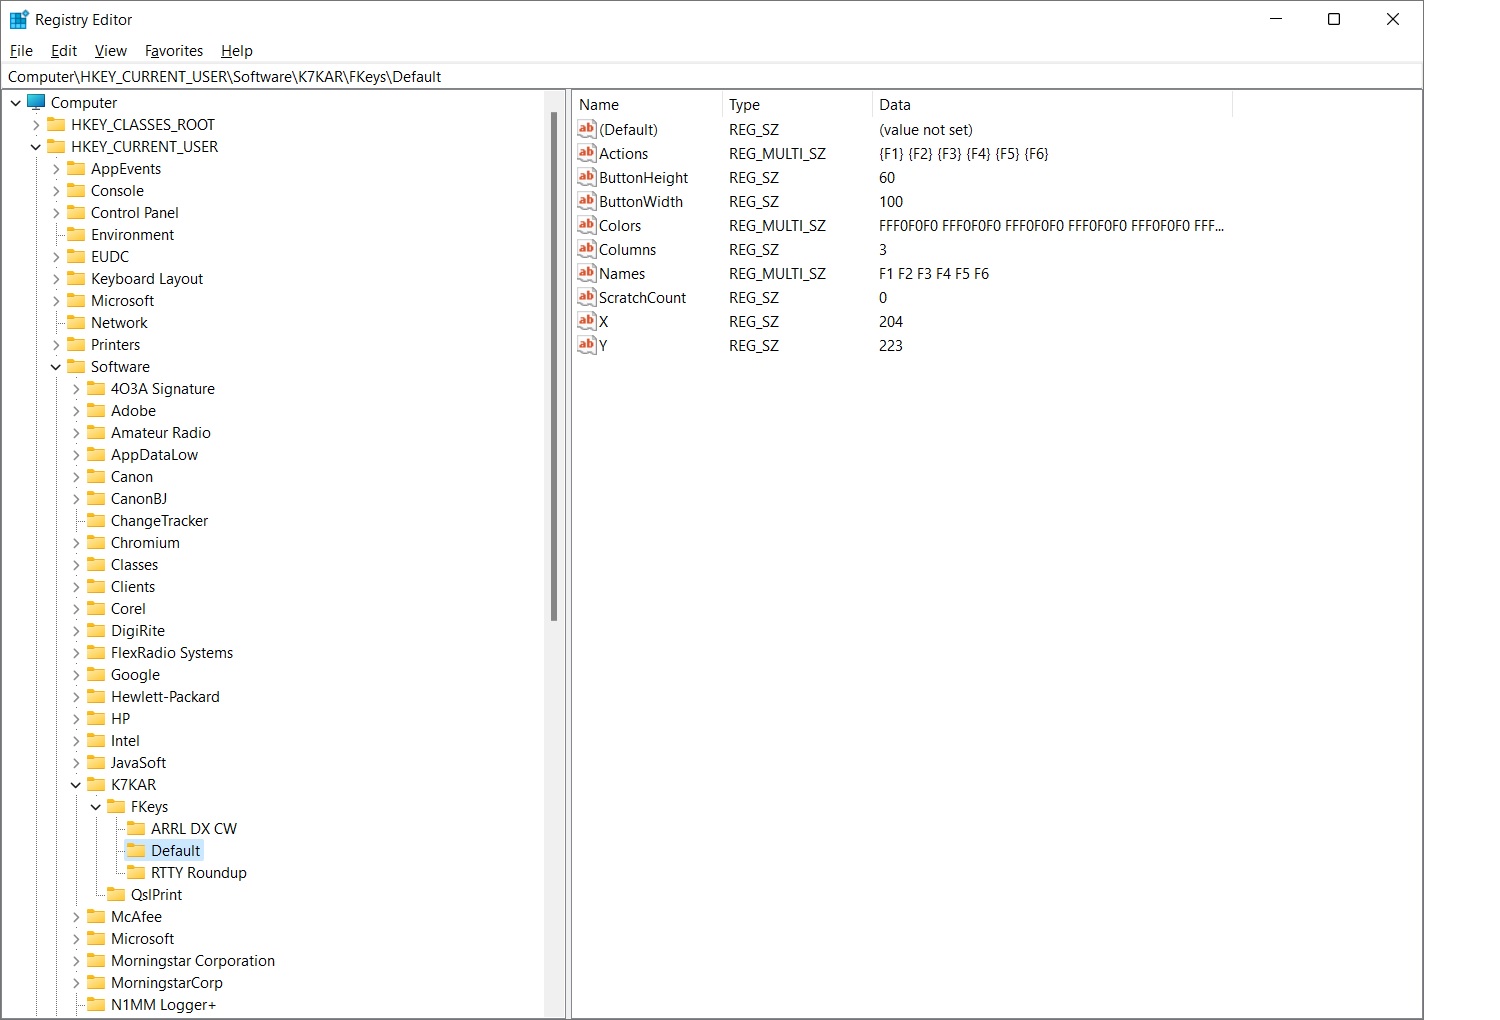Collapse the K7KAR tree node
This screenshot has height=1020, width=1500.
coord(76,785)
